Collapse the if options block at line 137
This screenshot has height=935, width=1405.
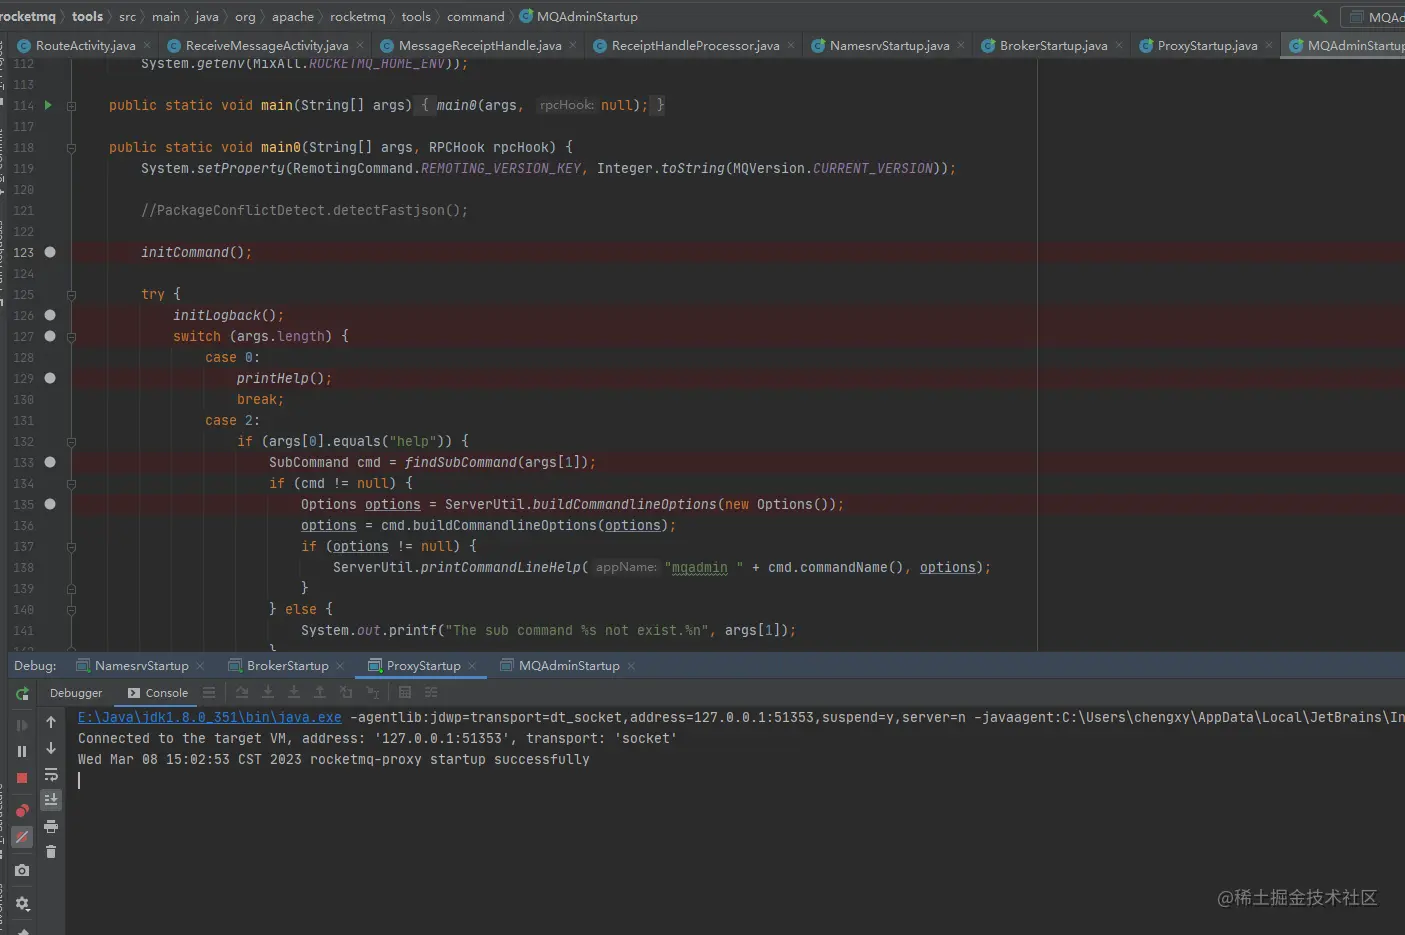pos(71,546)
